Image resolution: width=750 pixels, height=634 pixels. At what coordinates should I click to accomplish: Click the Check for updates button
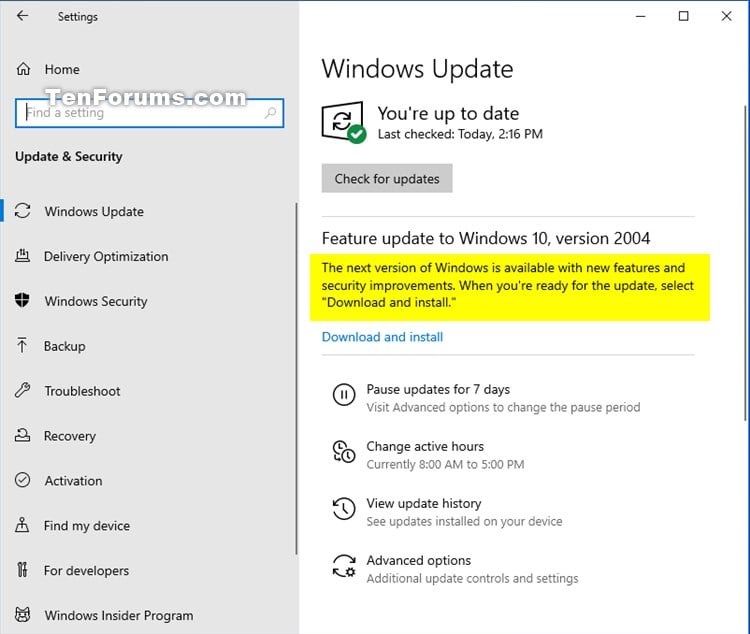[387, 178]
